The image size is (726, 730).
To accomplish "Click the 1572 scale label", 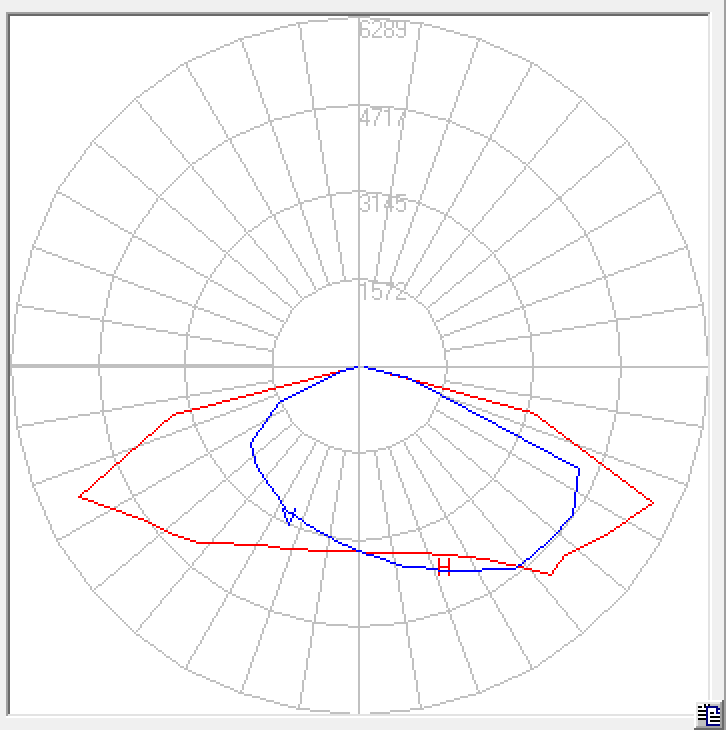I will click(383, 292).
